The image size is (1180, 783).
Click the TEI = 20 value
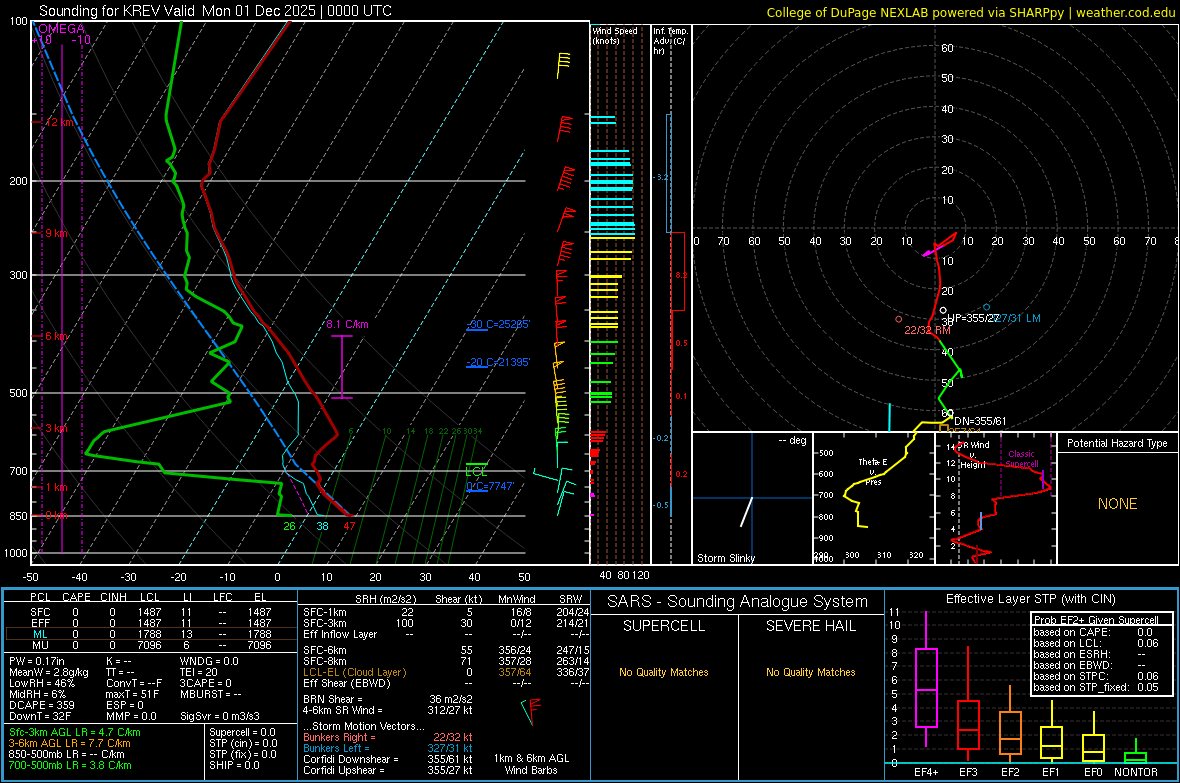click(199, 672)
